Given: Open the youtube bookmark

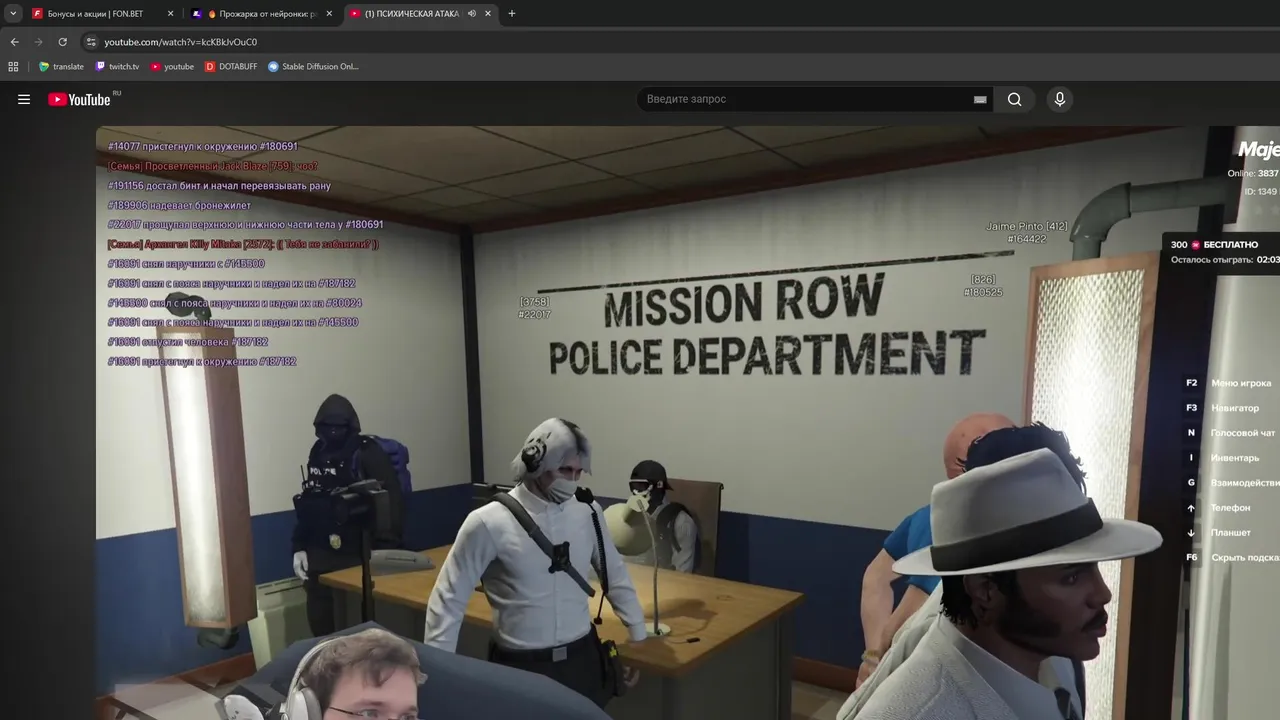Looking at the screenshot, I should (172, 67).
